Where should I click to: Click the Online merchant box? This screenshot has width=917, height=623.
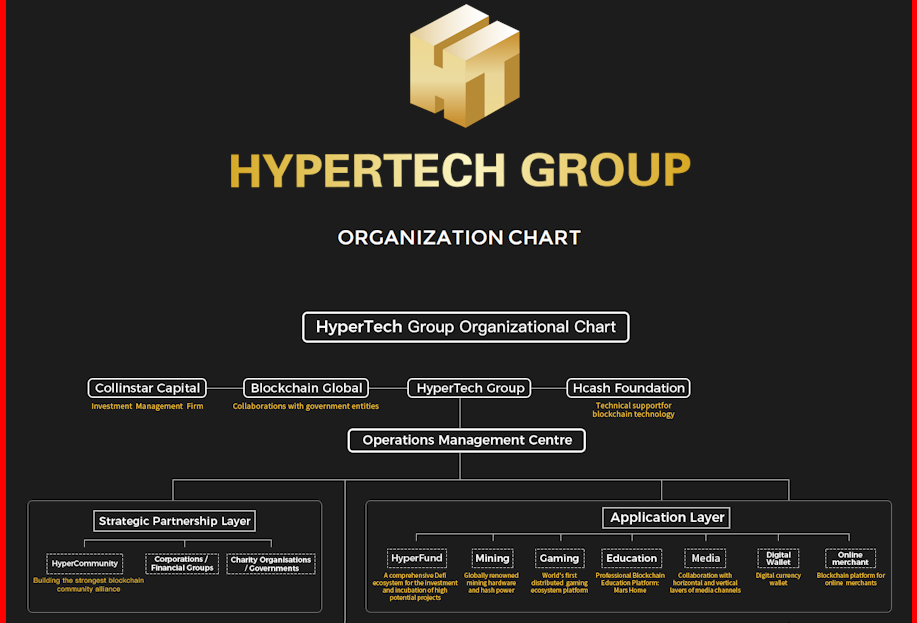[850, 558]
